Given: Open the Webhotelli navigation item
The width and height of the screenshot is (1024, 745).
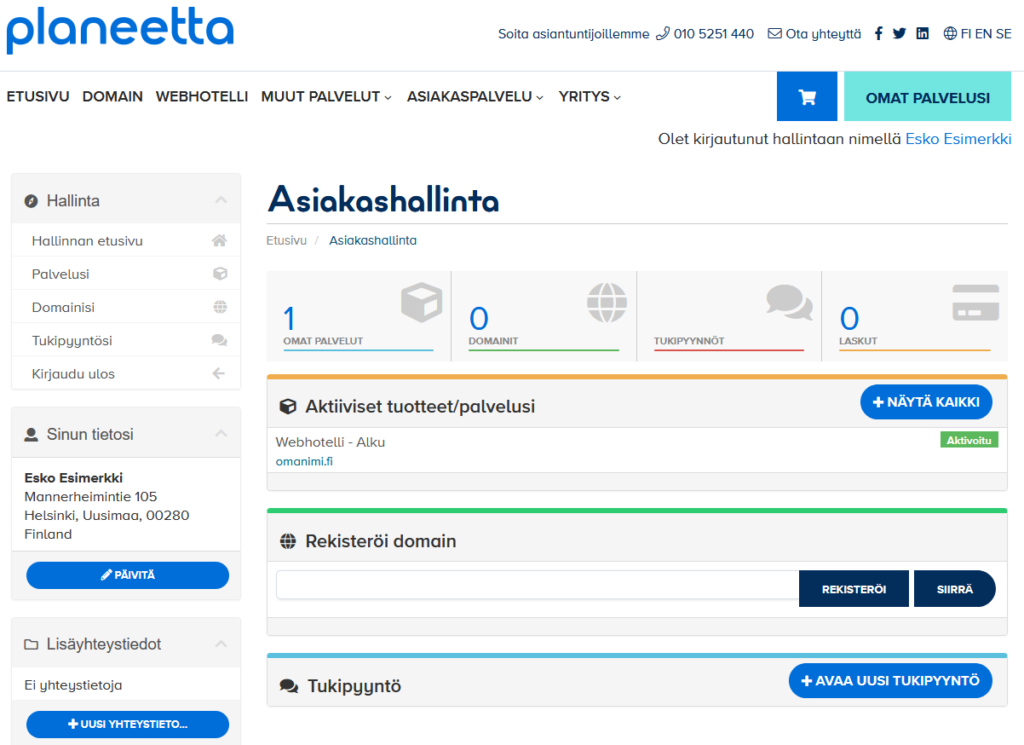Looking at the screenshot, I should tap(202, 97).
